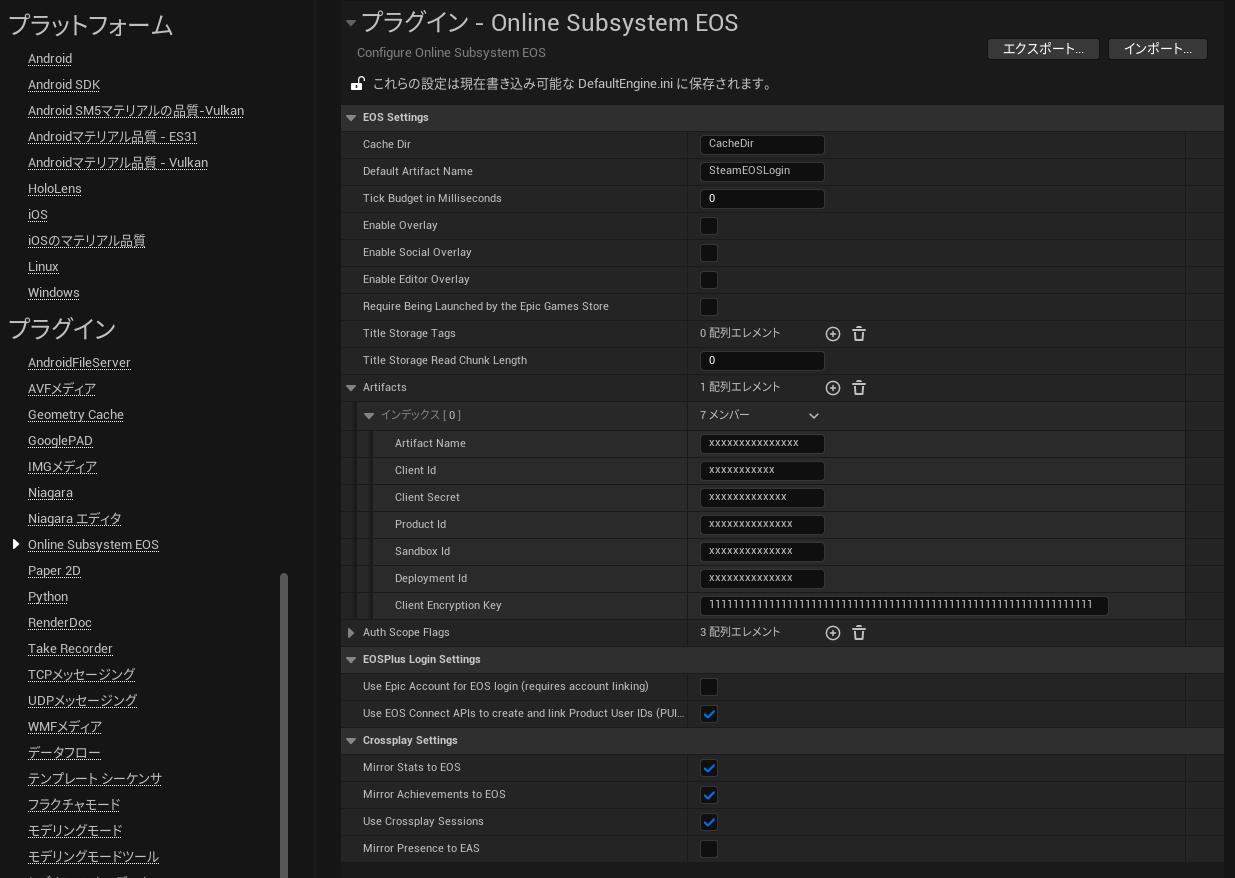The width and height of the screenshot is (1235, 878).
Task: Clear the Title Storage Tags array
Action: [x=859, y=334]
